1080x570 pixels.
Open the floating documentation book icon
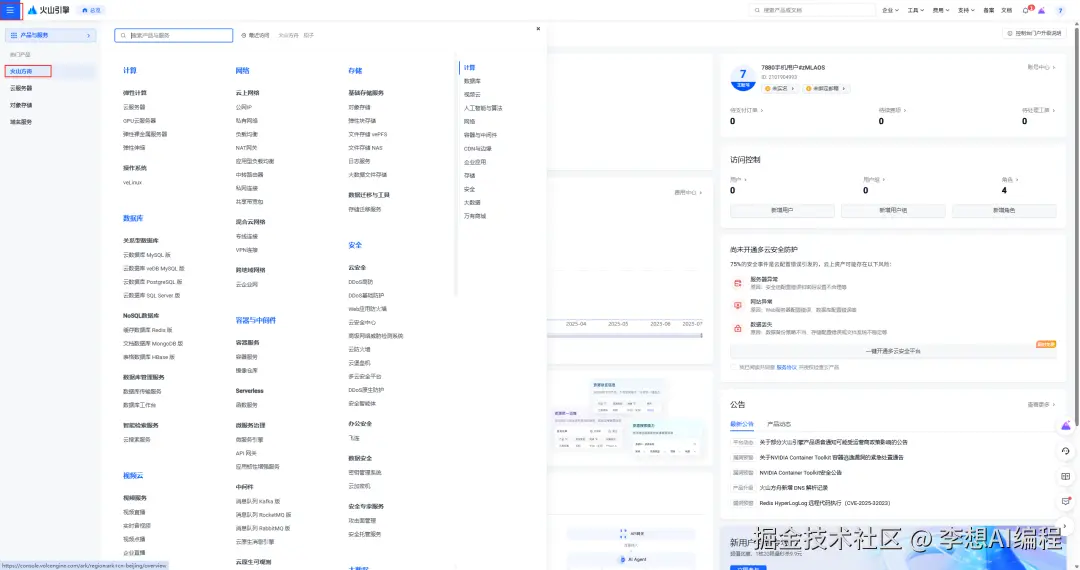click(1066, 476)
